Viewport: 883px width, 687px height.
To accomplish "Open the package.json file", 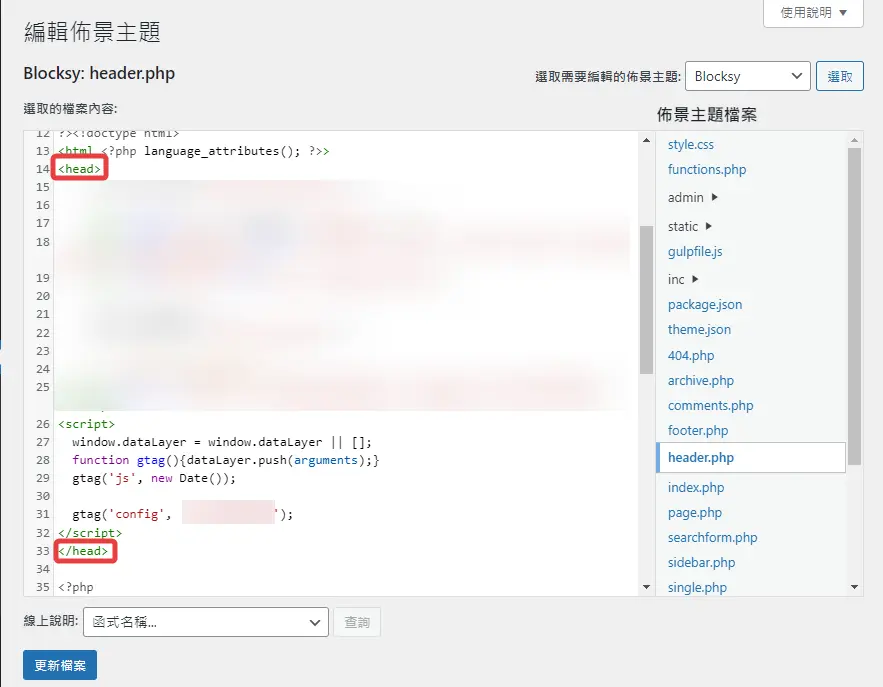I will [705, 305].
